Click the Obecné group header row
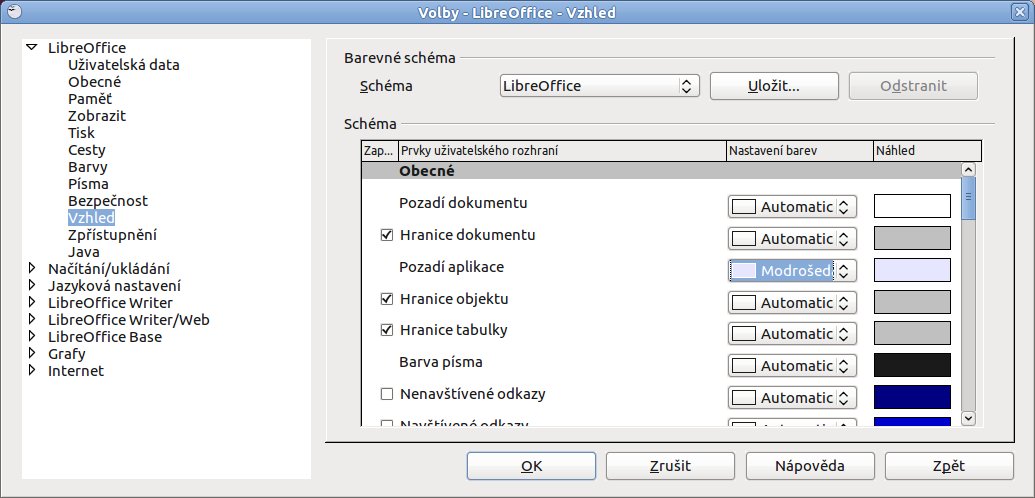This screenshot has width=1035, height=498. 661,171
